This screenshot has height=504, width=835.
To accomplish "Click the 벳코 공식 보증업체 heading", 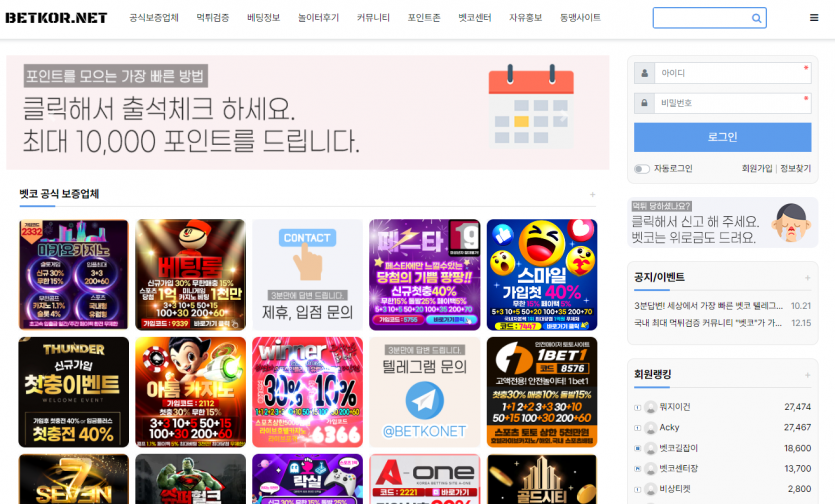I will [59, 194].
